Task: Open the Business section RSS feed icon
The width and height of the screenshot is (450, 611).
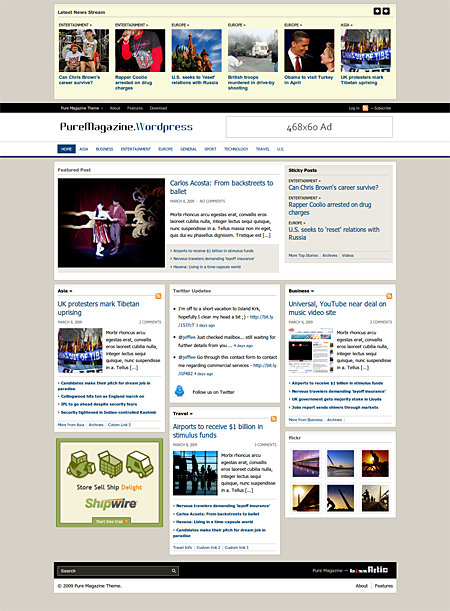Action: coord(389,296)
